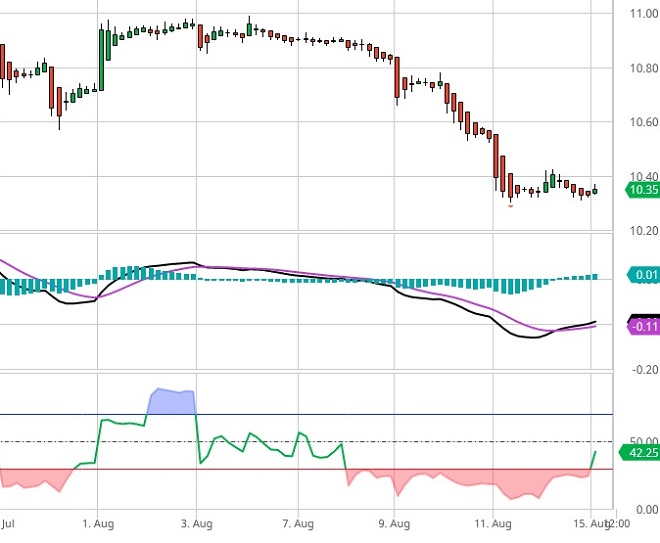Screen dimensions: 660x543
Task: Click the 42.25 RSI value label
Action: 640,453
